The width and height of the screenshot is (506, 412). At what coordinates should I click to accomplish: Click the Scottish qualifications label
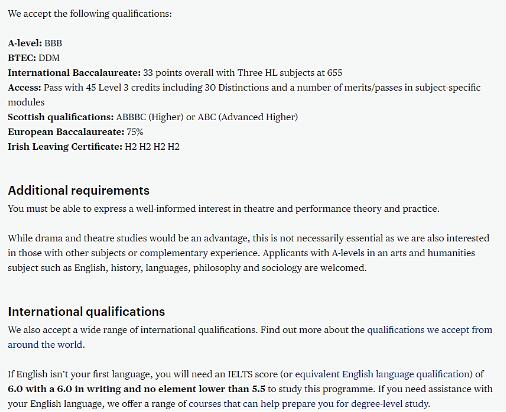[61, 117]
